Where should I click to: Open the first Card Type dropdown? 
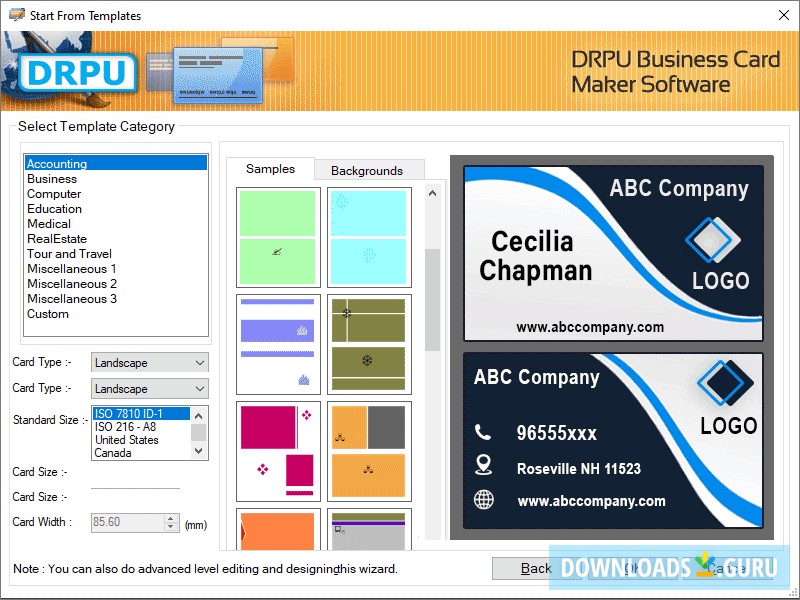202,362
